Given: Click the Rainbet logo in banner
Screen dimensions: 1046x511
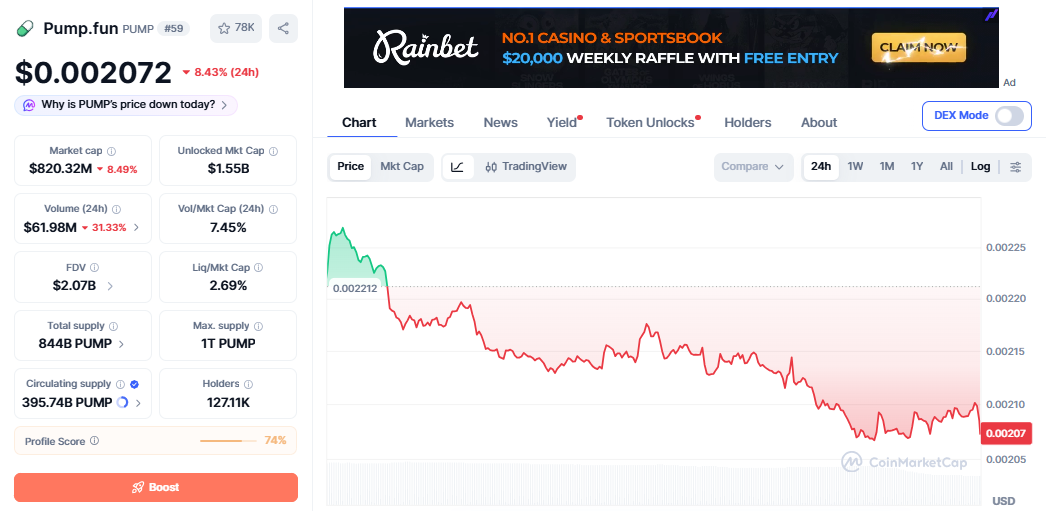Looking at the screenshot, I should pos(426,48).
